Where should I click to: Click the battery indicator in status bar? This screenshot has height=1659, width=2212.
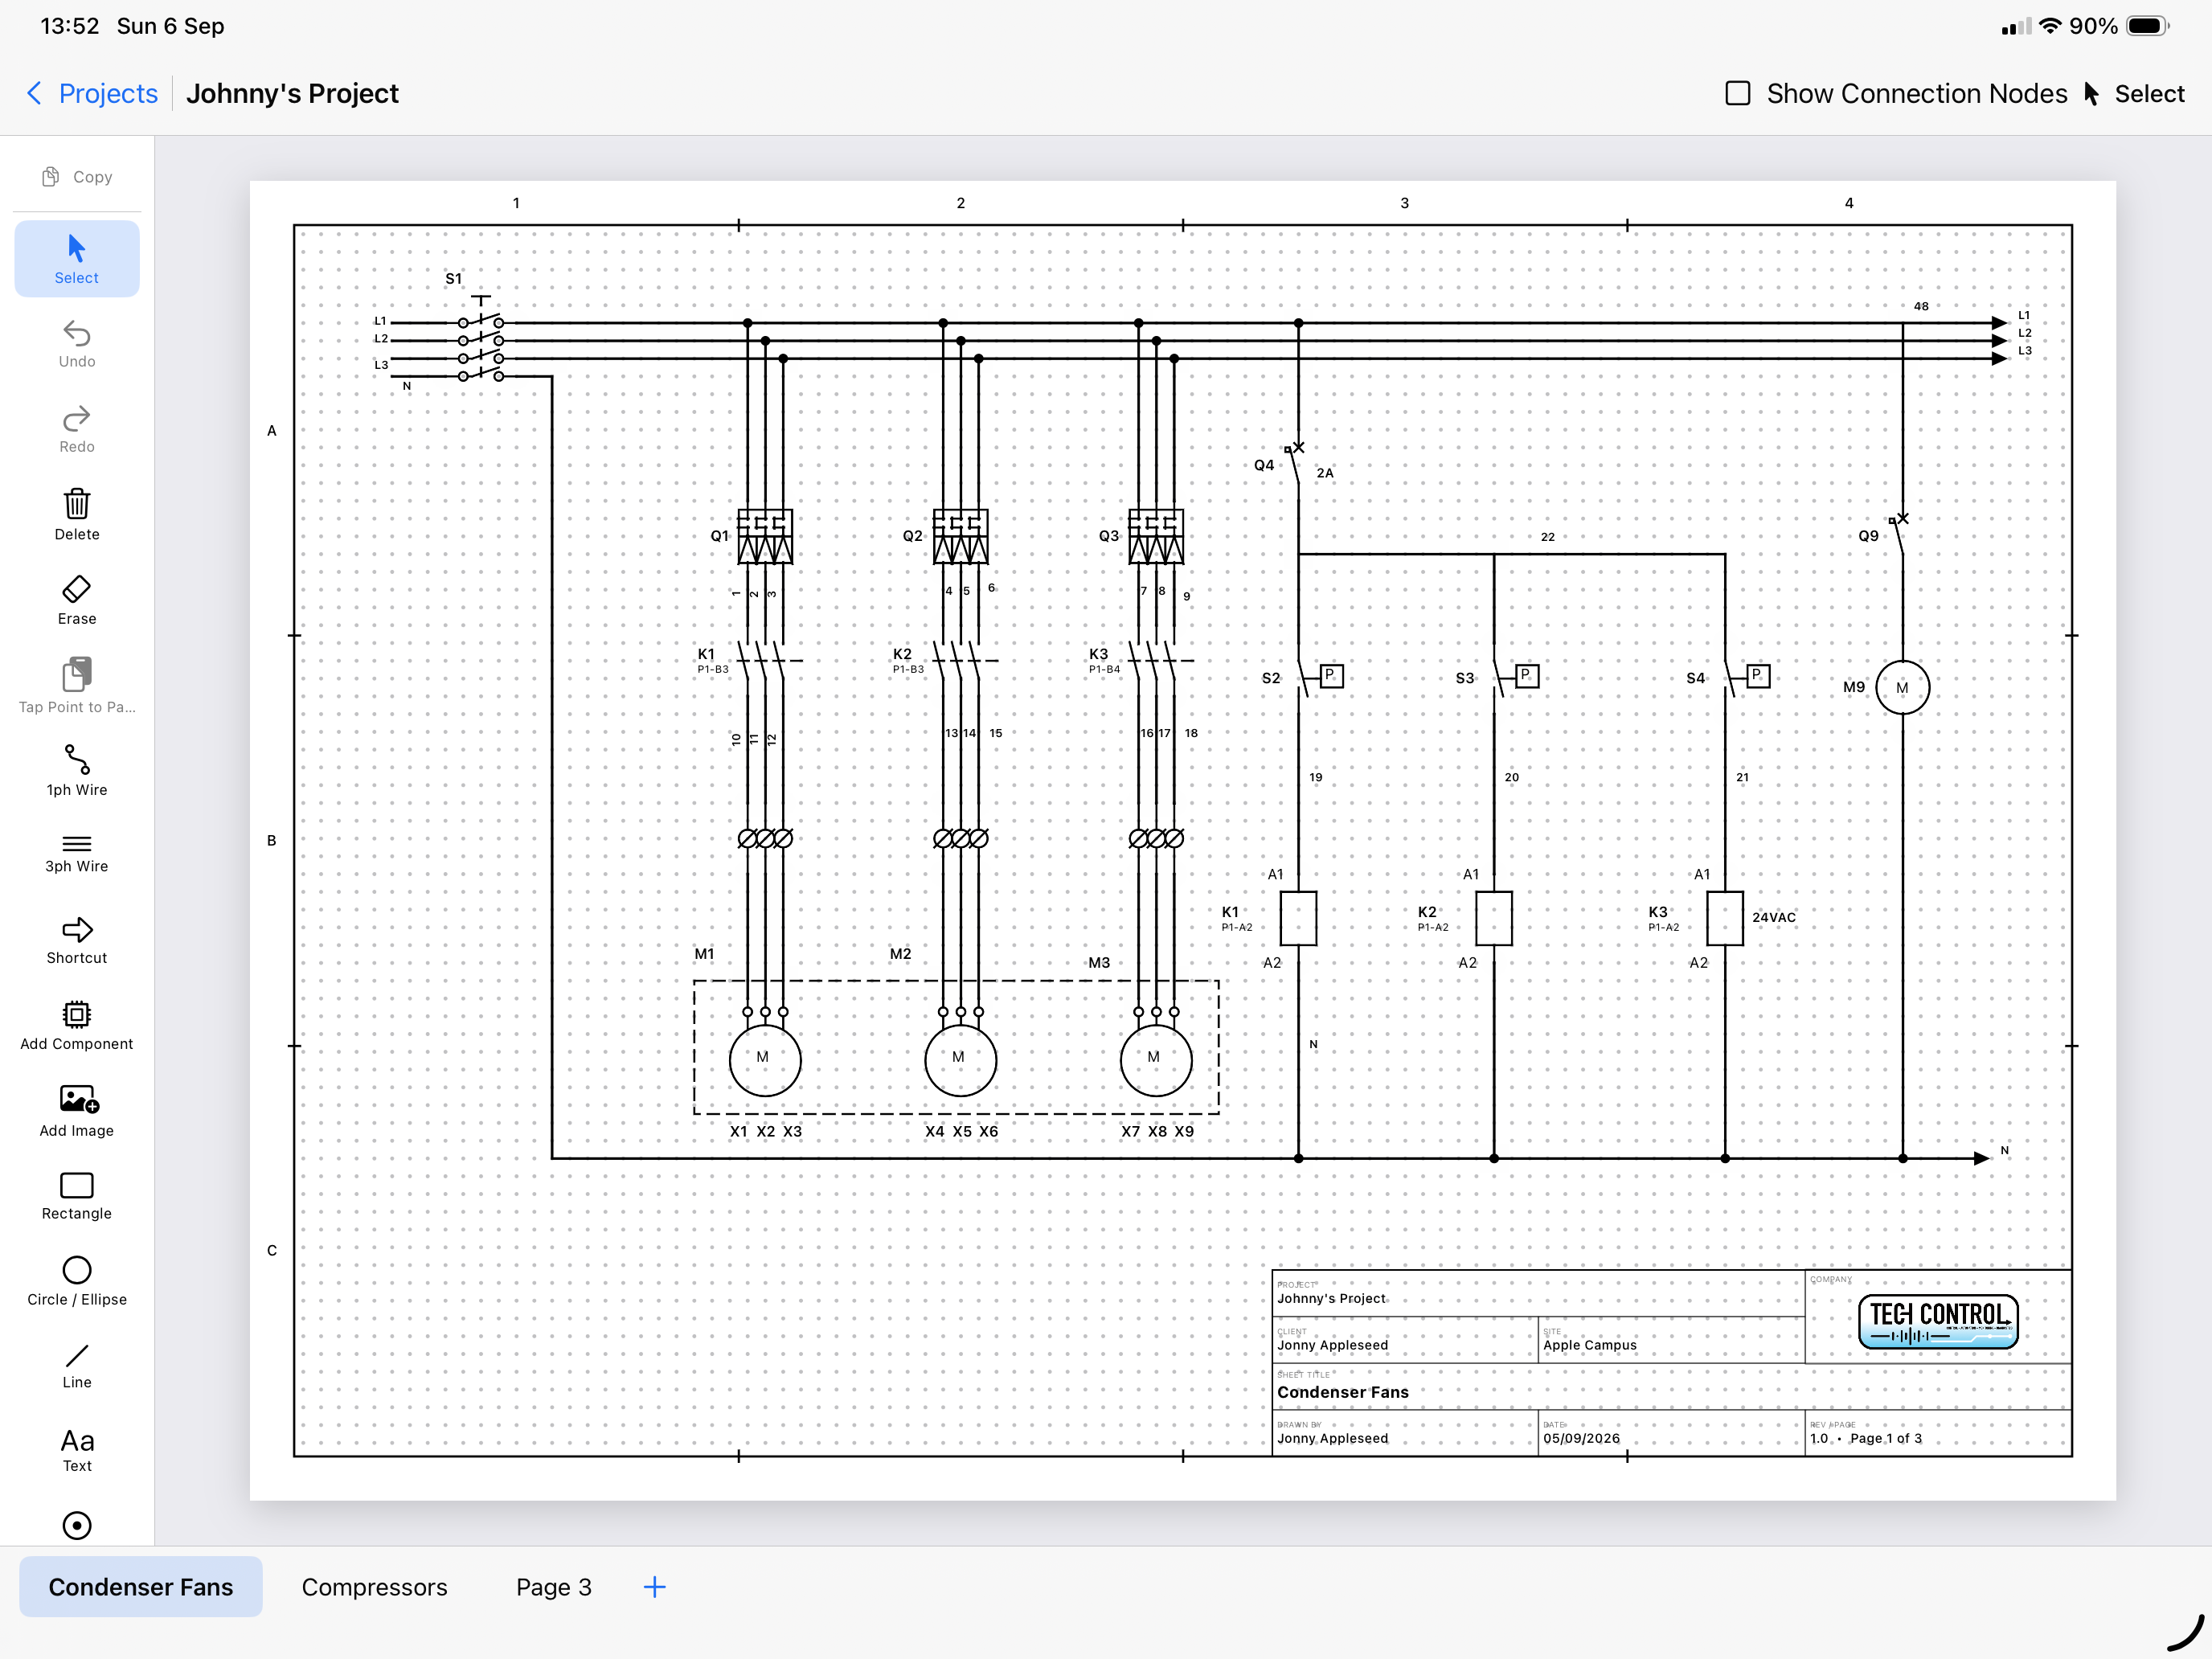tap(2146, 26)
